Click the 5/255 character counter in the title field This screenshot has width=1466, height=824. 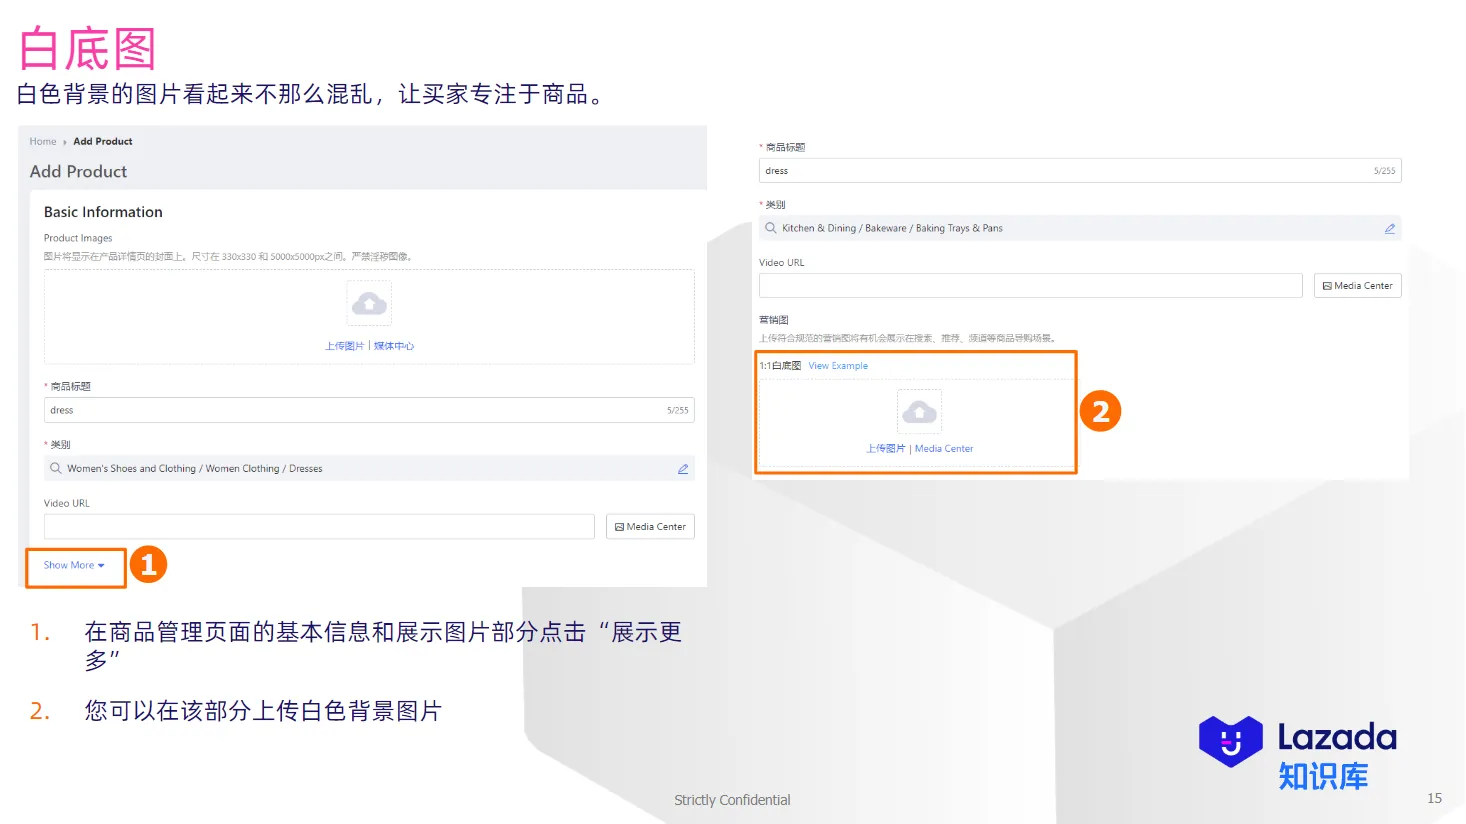[678, 410]
